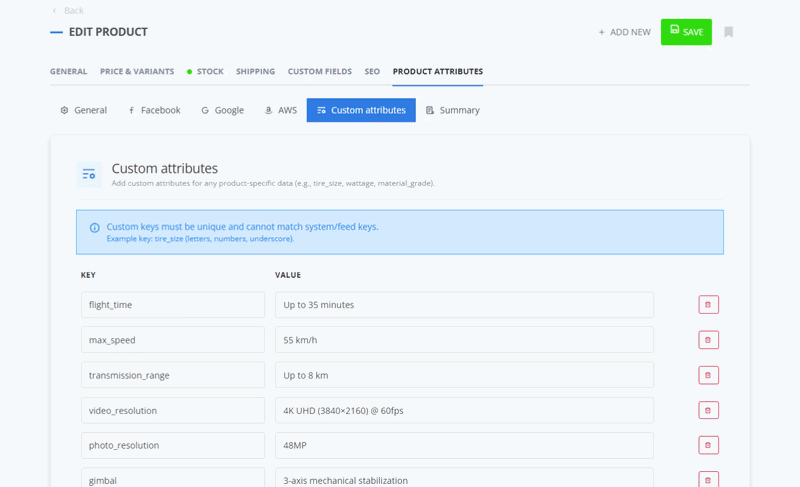Switch to the General attributes sub-tab
Viewport: 800px width, 487px height.
(84, 110)
